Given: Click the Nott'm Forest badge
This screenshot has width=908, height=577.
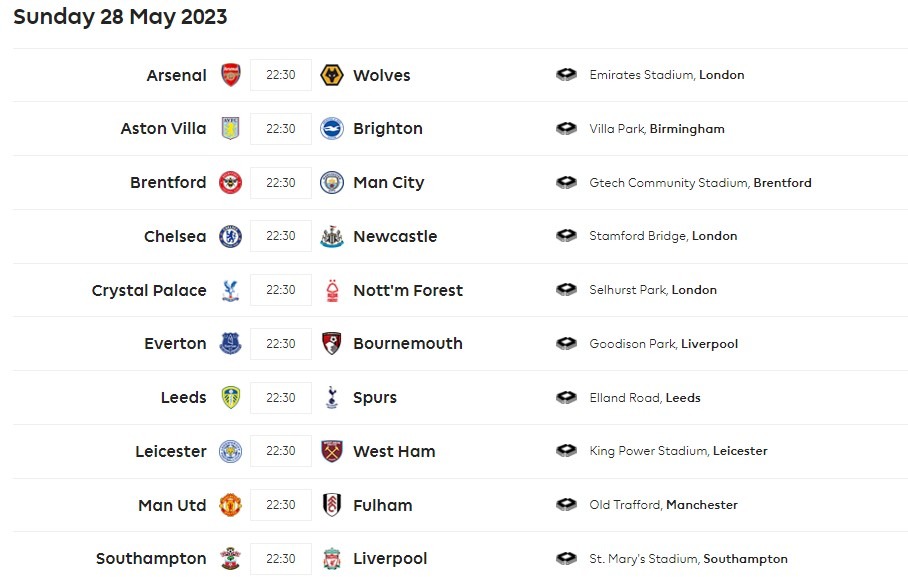Looking at the screenshot, I should 331,291.
